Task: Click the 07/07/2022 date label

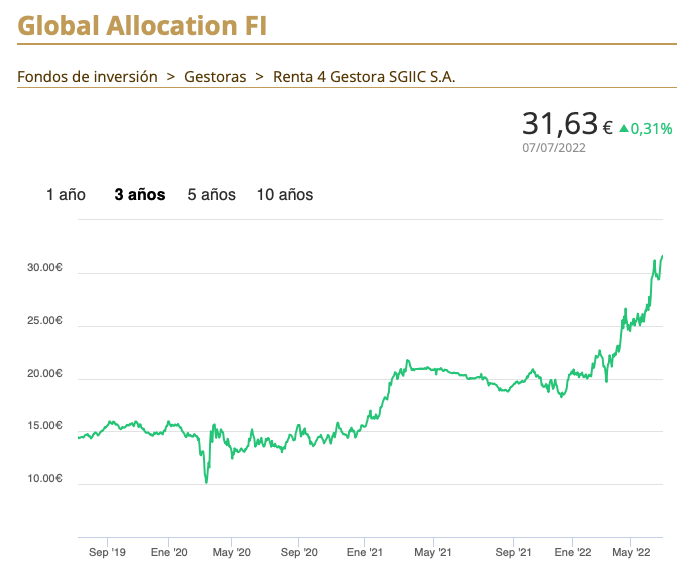Action: pyautogui.click(x=554, y=148)
